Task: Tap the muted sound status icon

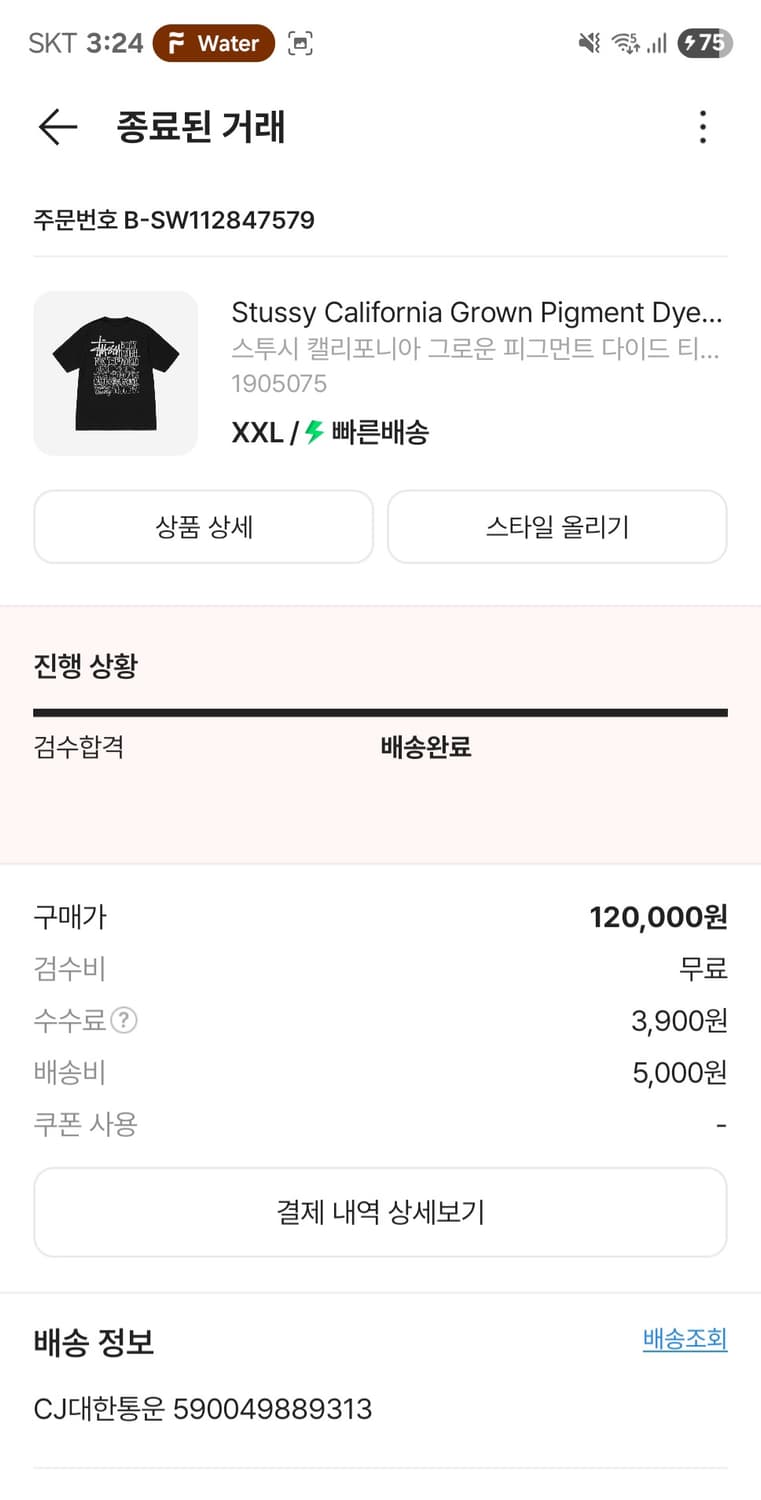Action: pyautogui.click(x=589, y=43)
